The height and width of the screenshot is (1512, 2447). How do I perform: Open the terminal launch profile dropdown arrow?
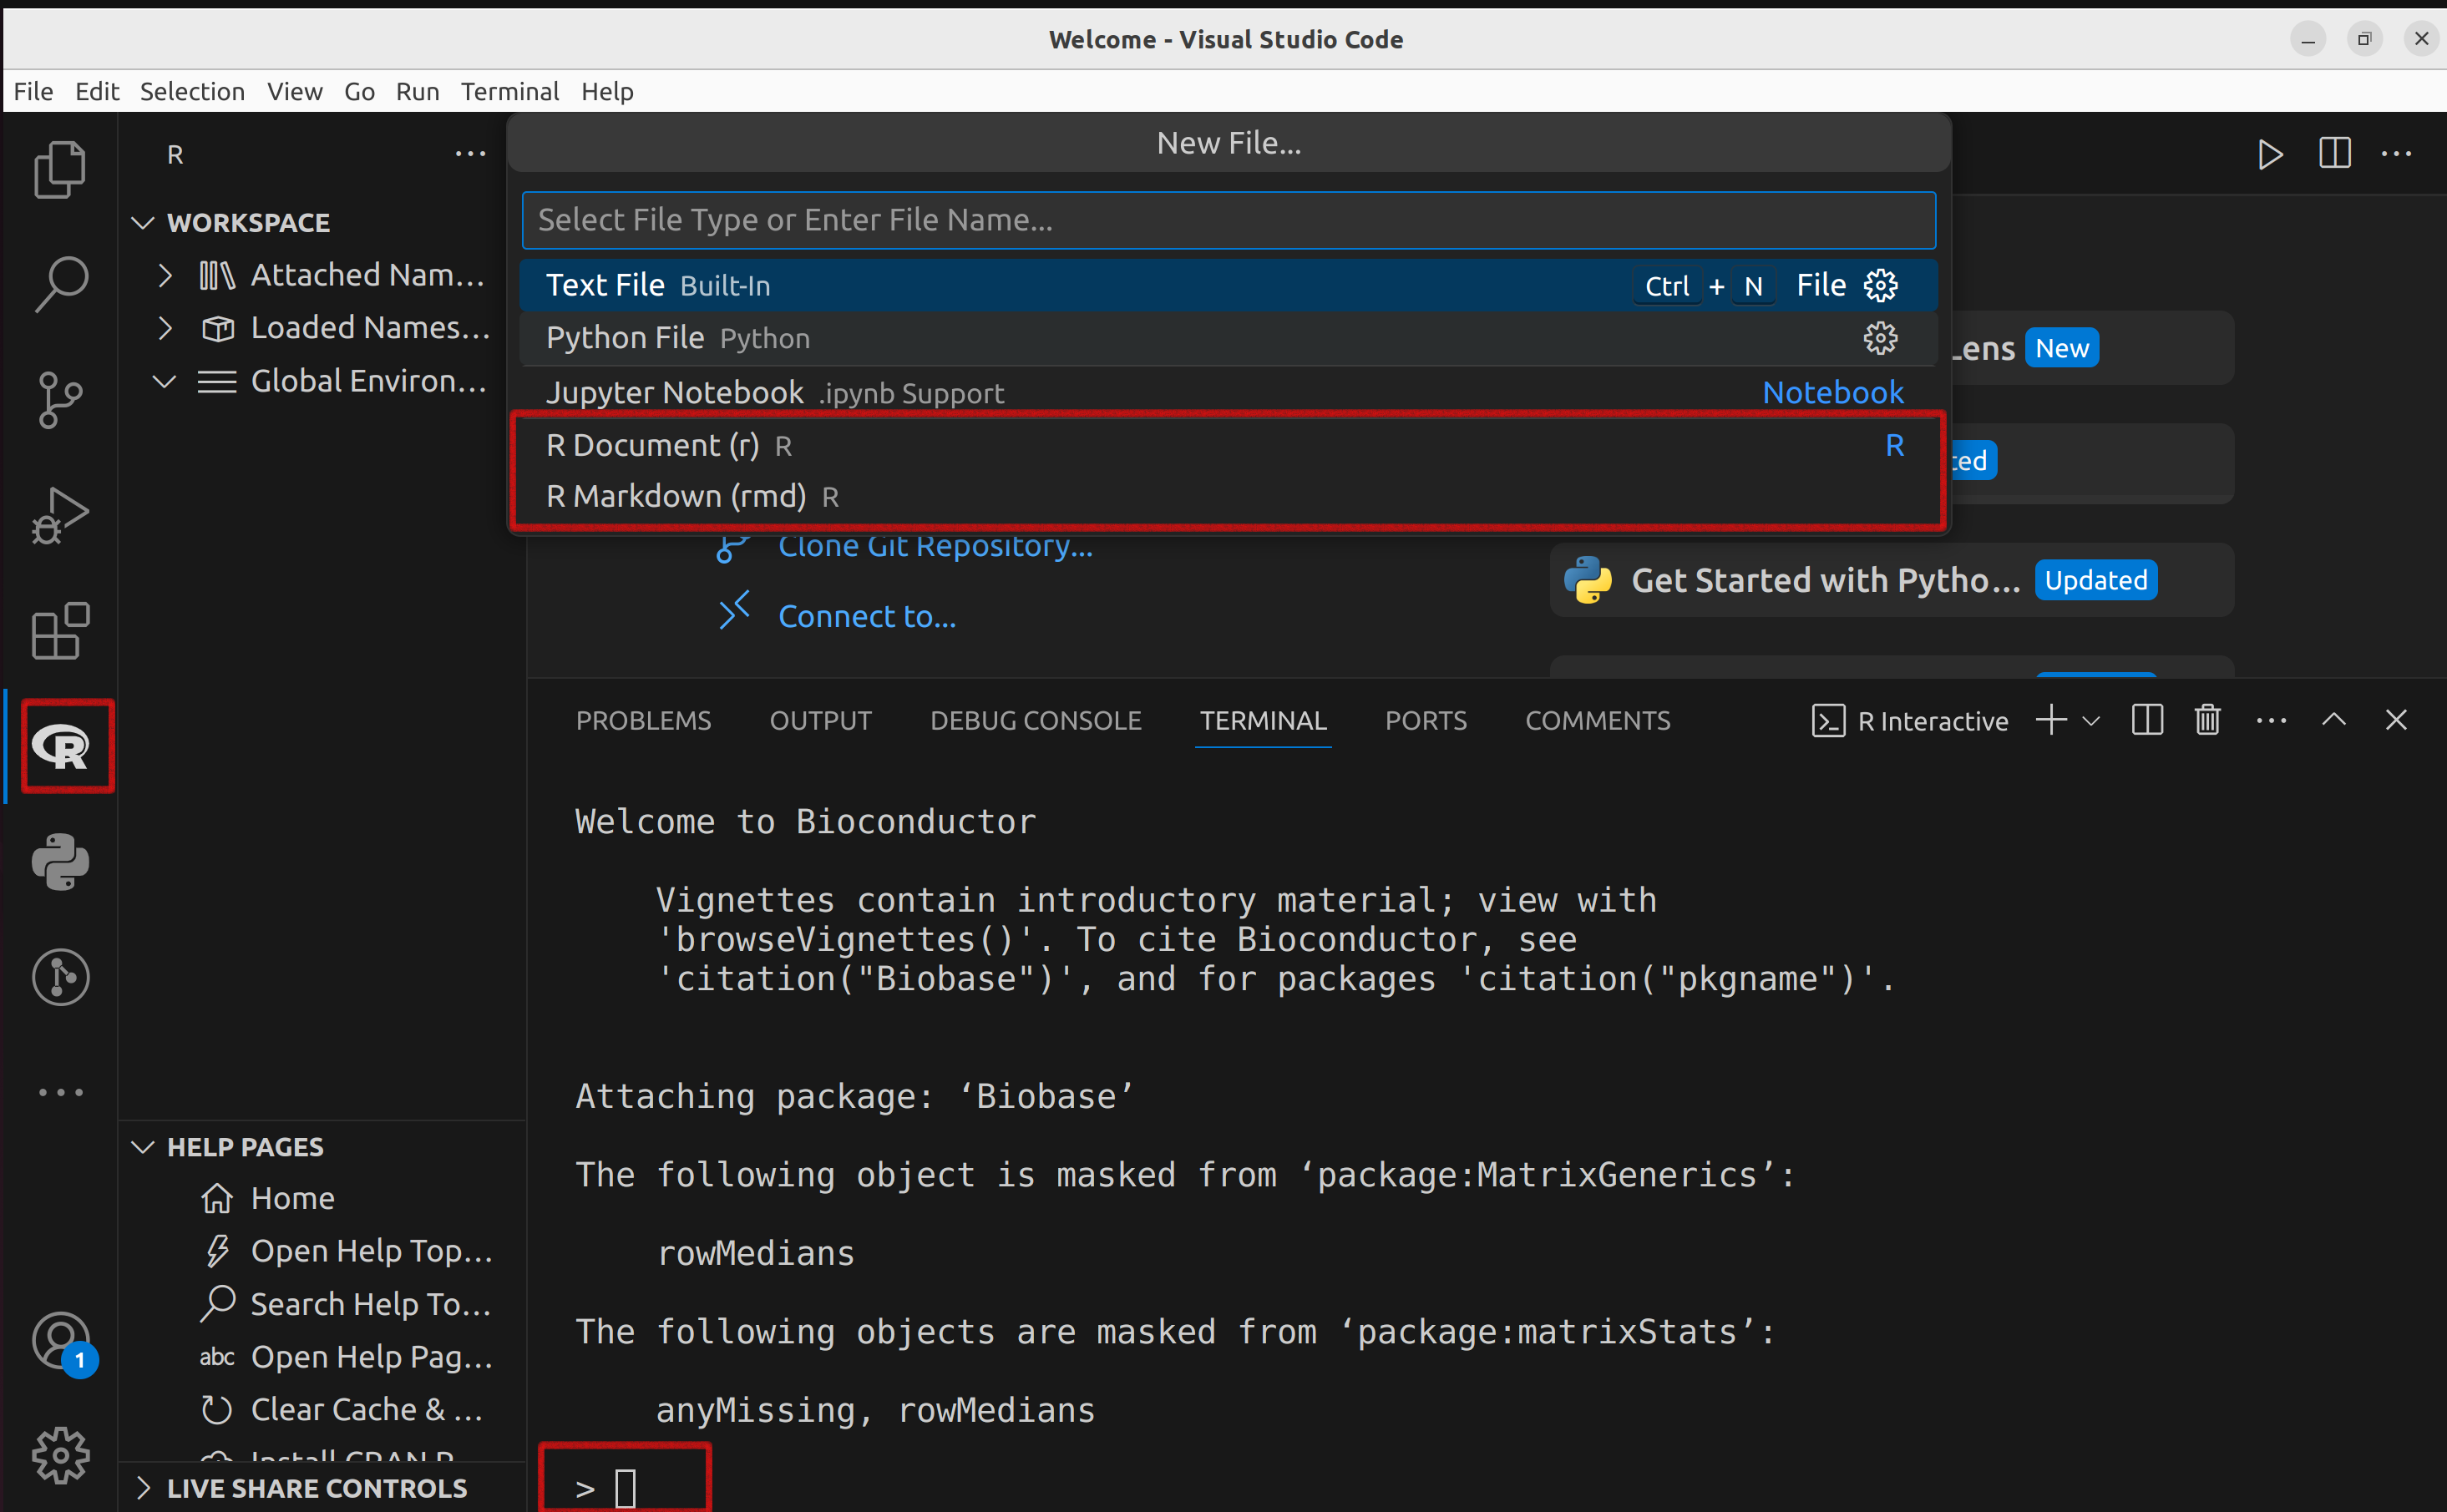tap(2090, 721)
